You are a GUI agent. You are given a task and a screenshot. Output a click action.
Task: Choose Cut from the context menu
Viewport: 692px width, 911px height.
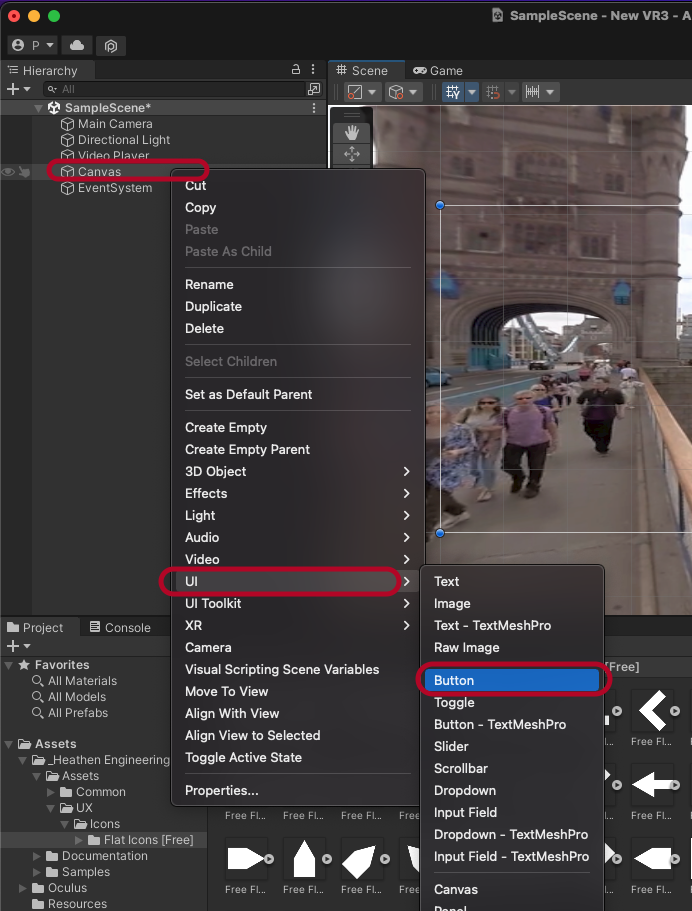pos(195,185)
